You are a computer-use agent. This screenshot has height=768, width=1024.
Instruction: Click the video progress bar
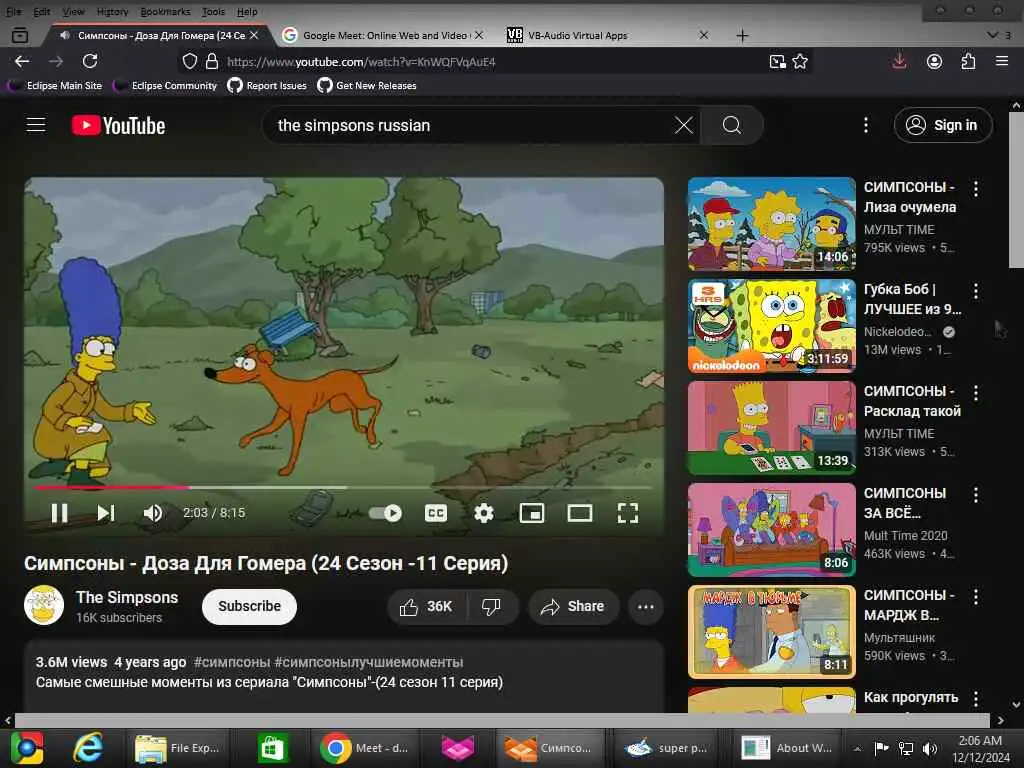coord(344,487)
